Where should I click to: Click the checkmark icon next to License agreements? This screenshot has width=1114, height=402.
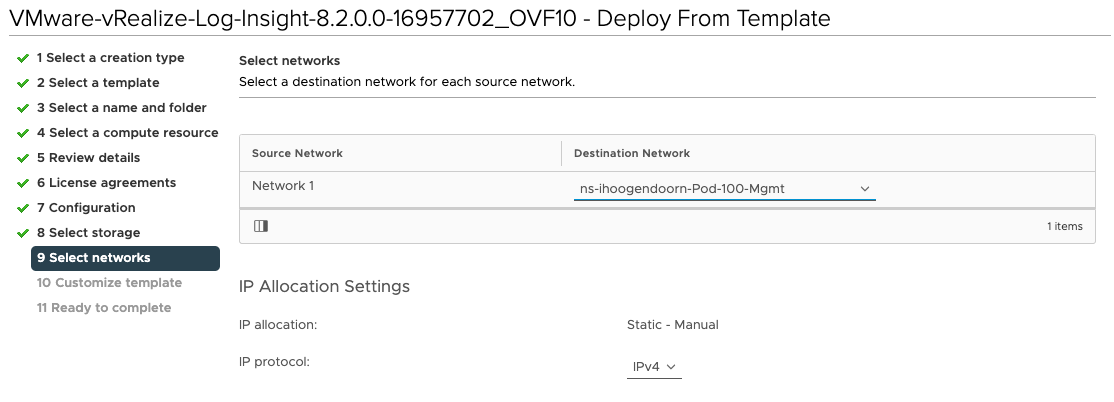point(23,183)
